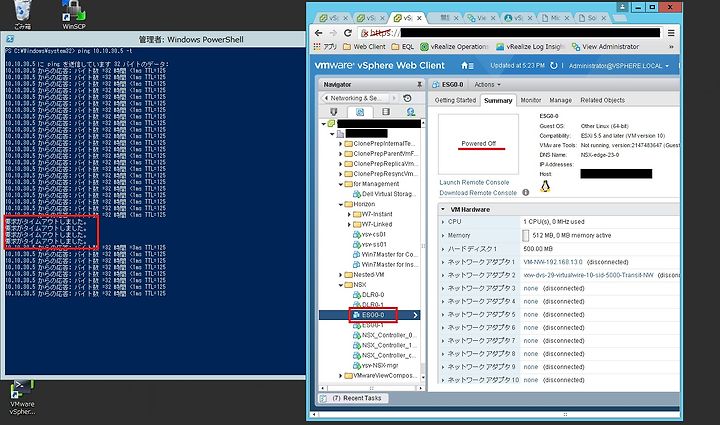
Task: Select DLR0-0 VM in the tree
Action: [369, 295]
